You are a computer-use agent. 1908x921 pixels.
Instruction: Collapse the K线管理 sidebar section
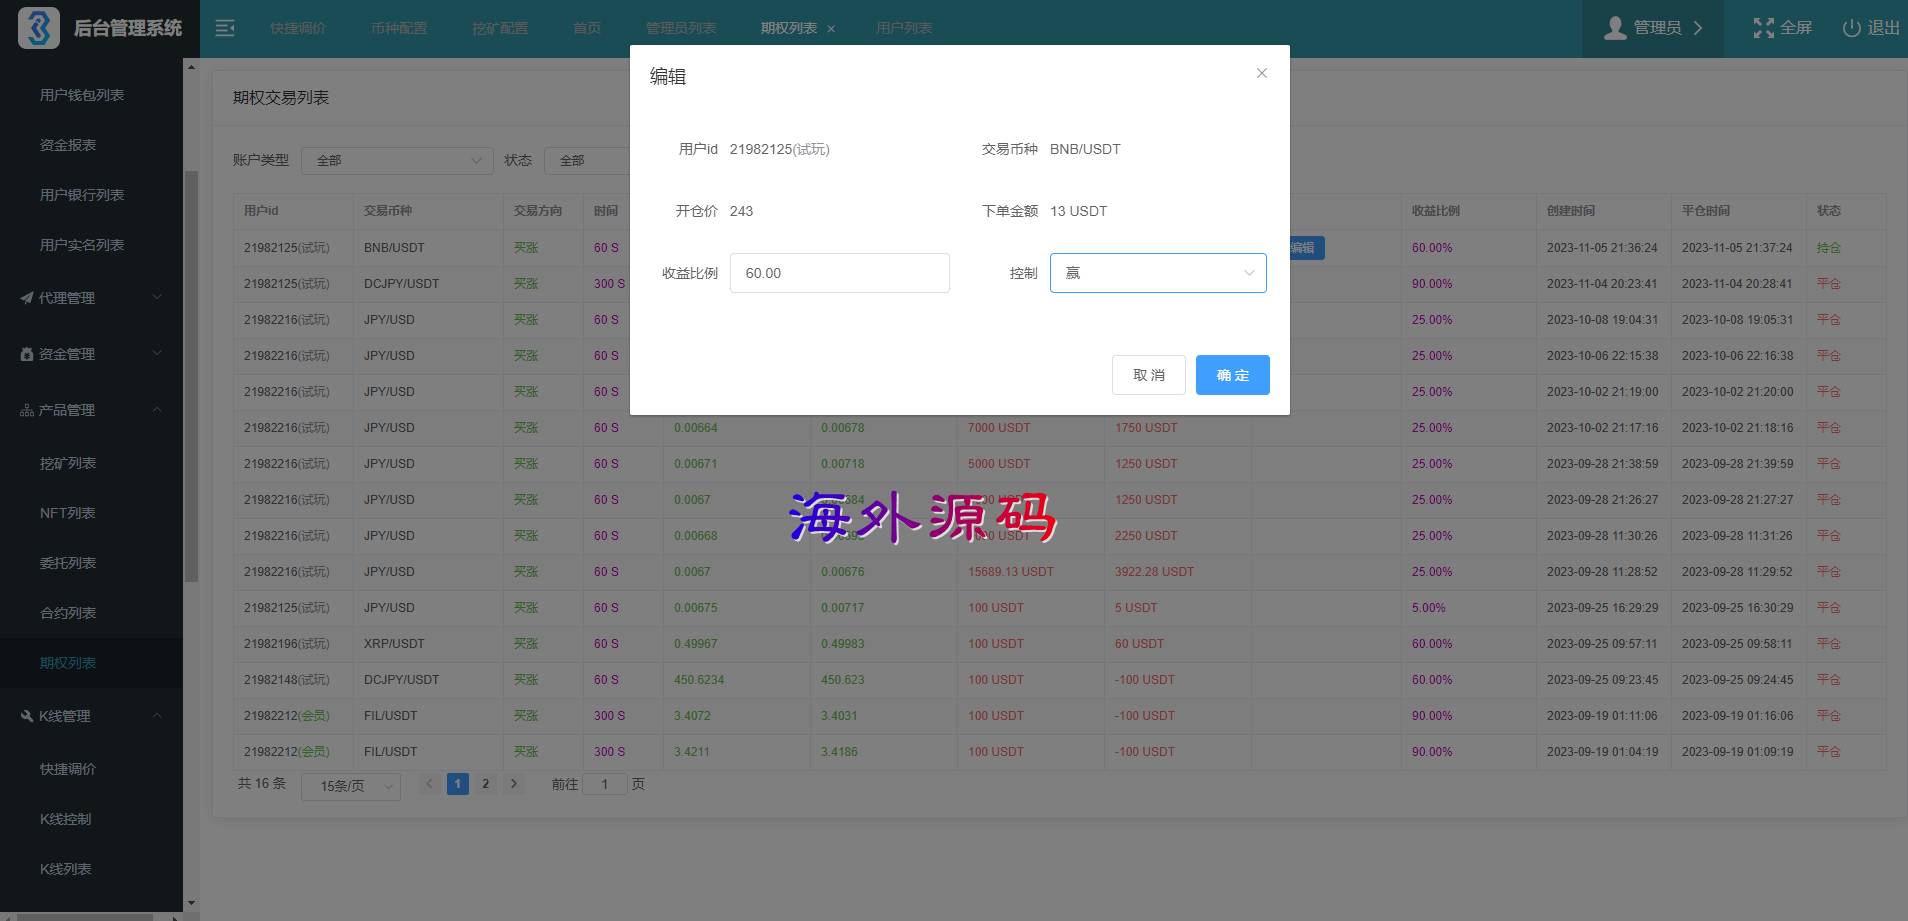click(x=91, y=716)
